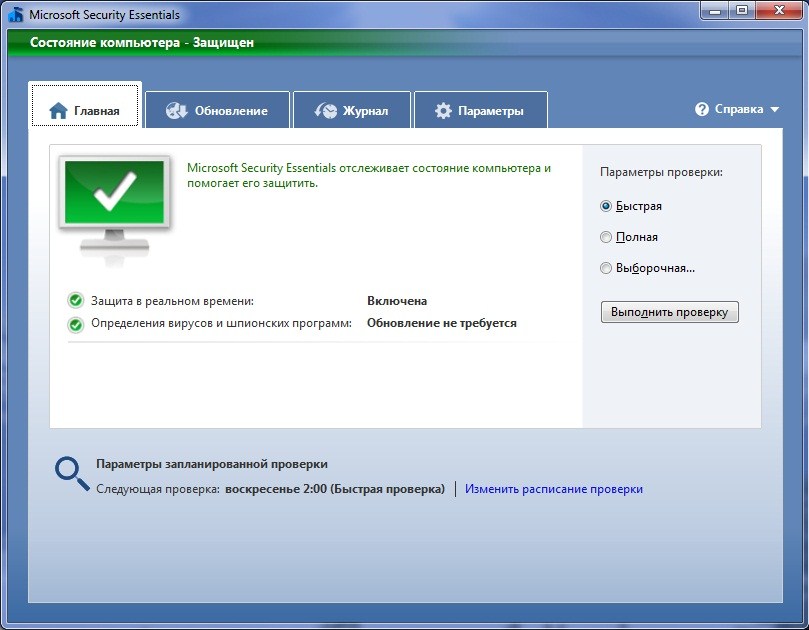Switch to the Журнал tab
The height and width of the screenshot is (630, 809).
tap(352, 110)
